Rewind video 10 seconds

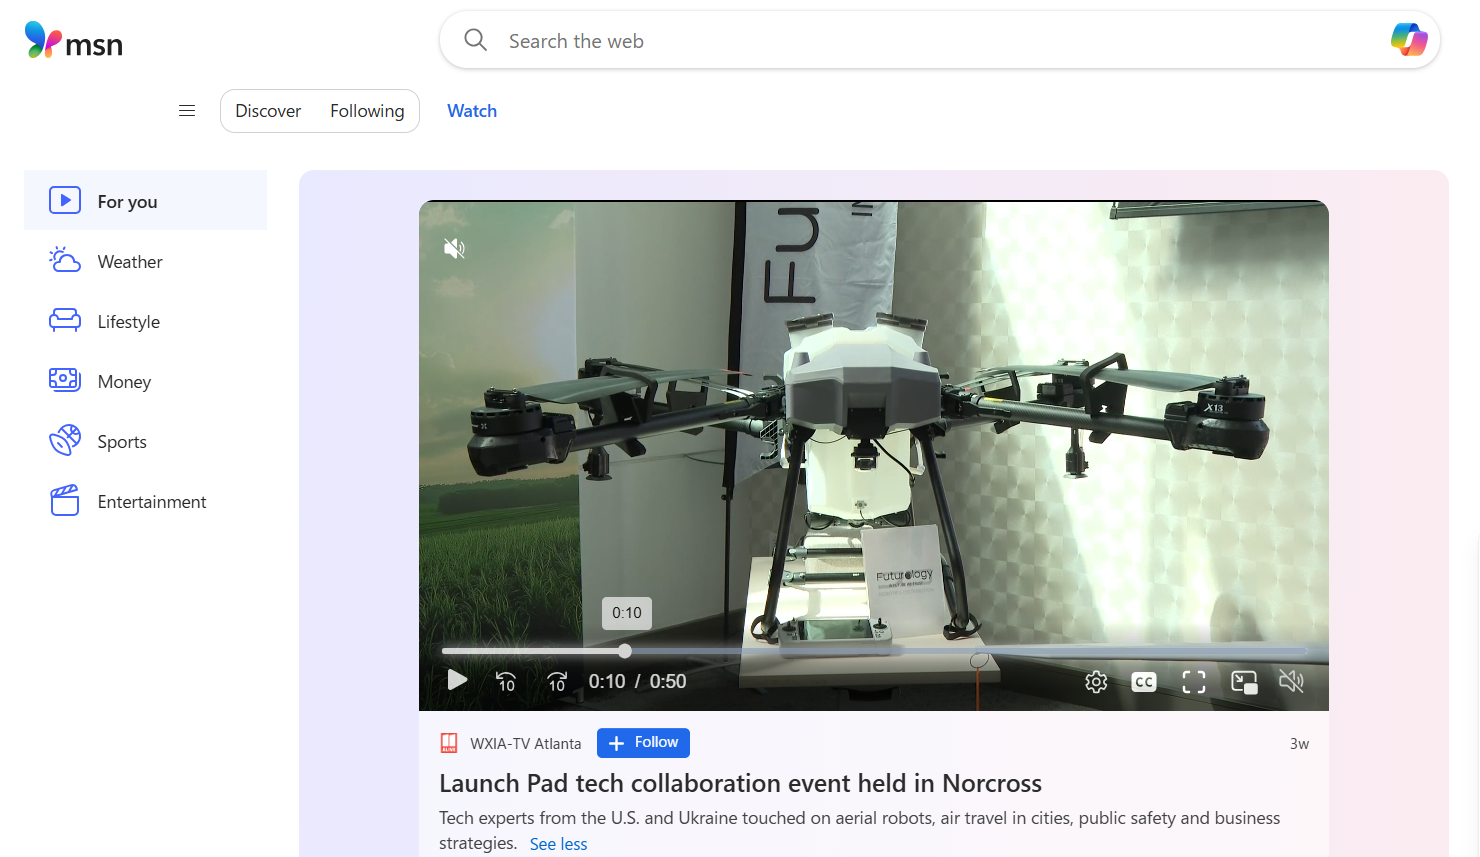click(x=506, y=682)
